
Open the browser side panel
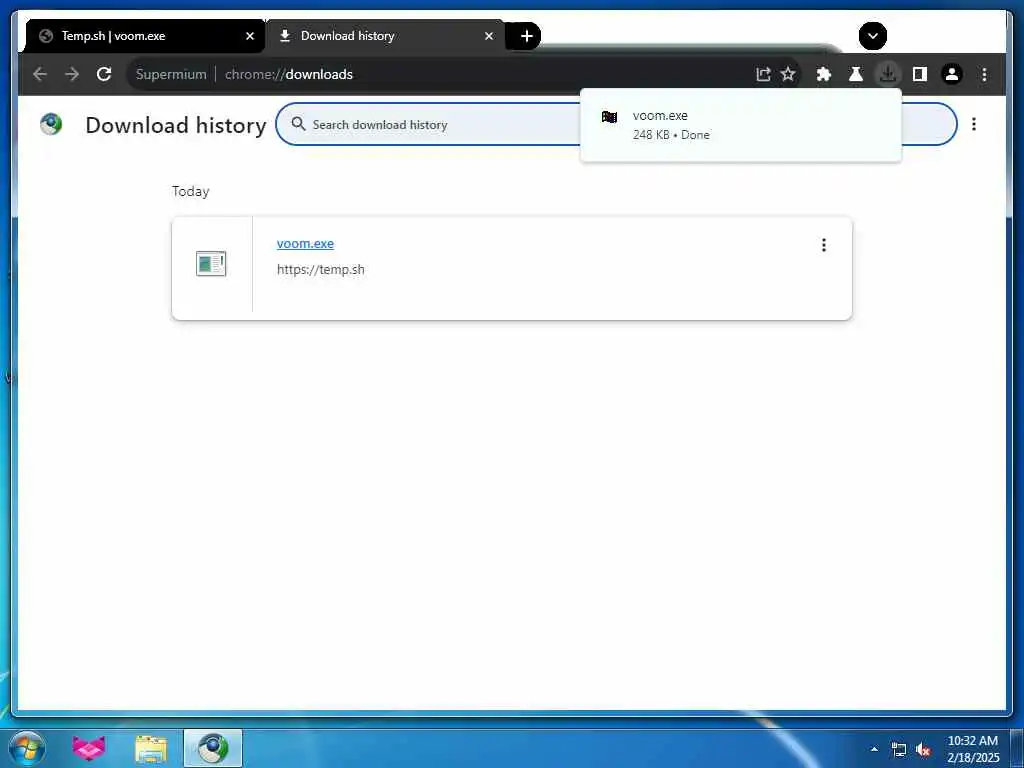(x=920, y=74)
